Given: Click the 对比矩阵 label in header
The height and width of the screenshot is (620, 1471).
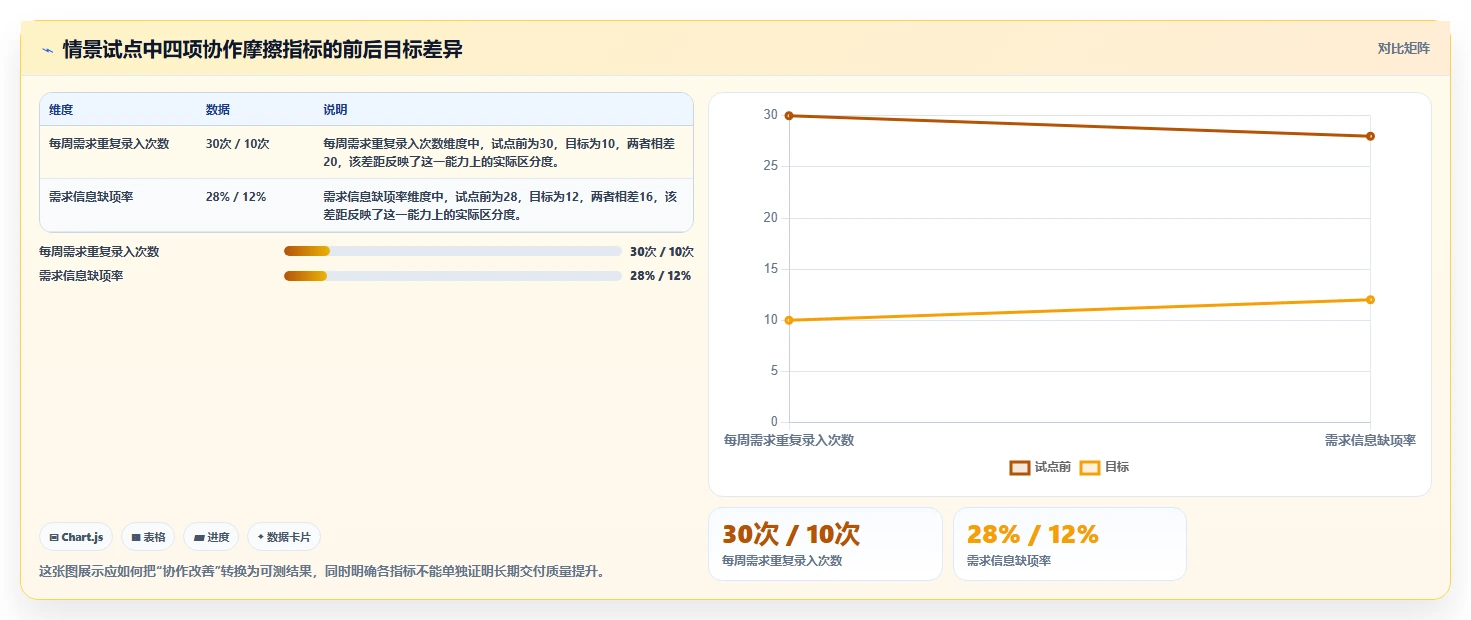Looking at the screenshot, I should (x=1404, y=48).
